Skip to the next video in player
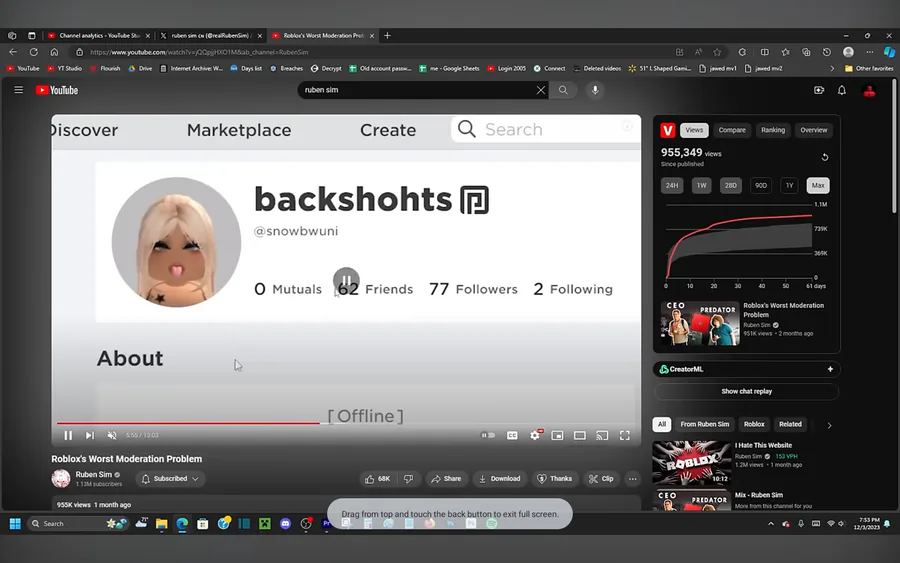 90,436
